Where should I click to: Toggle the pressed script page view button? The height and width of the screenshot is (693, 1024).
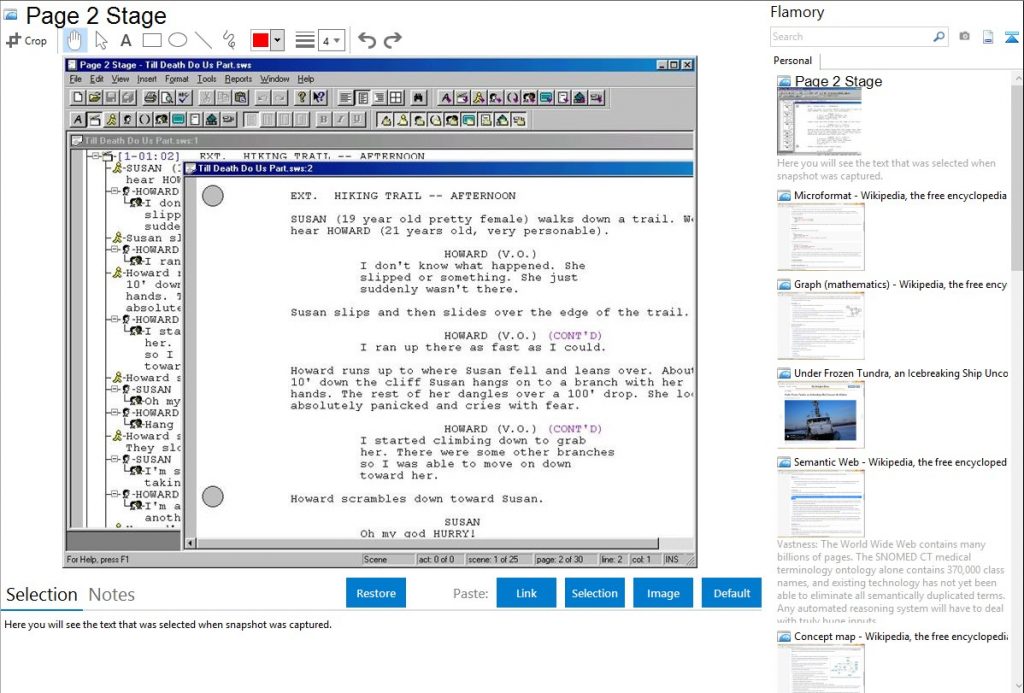coord(363,98)
